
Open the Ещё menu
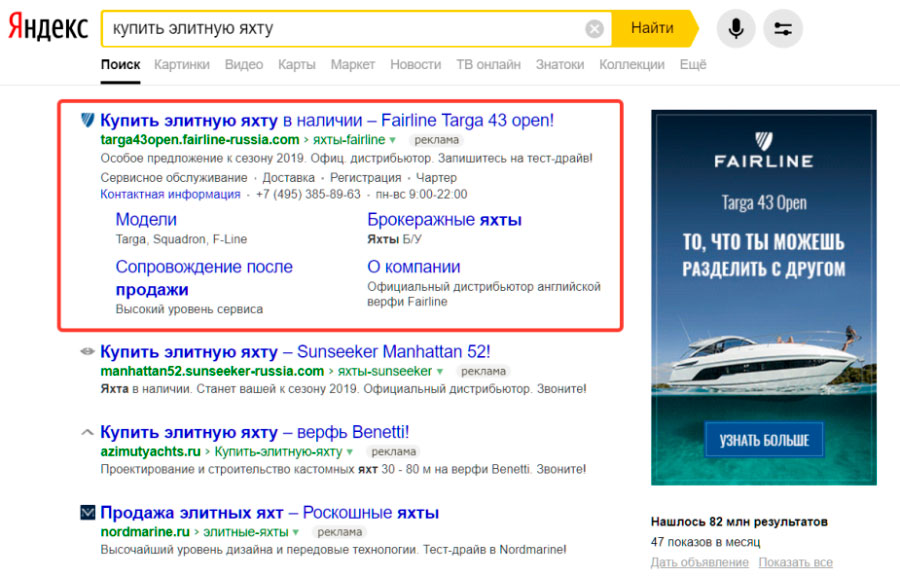(x=692, y=65)
